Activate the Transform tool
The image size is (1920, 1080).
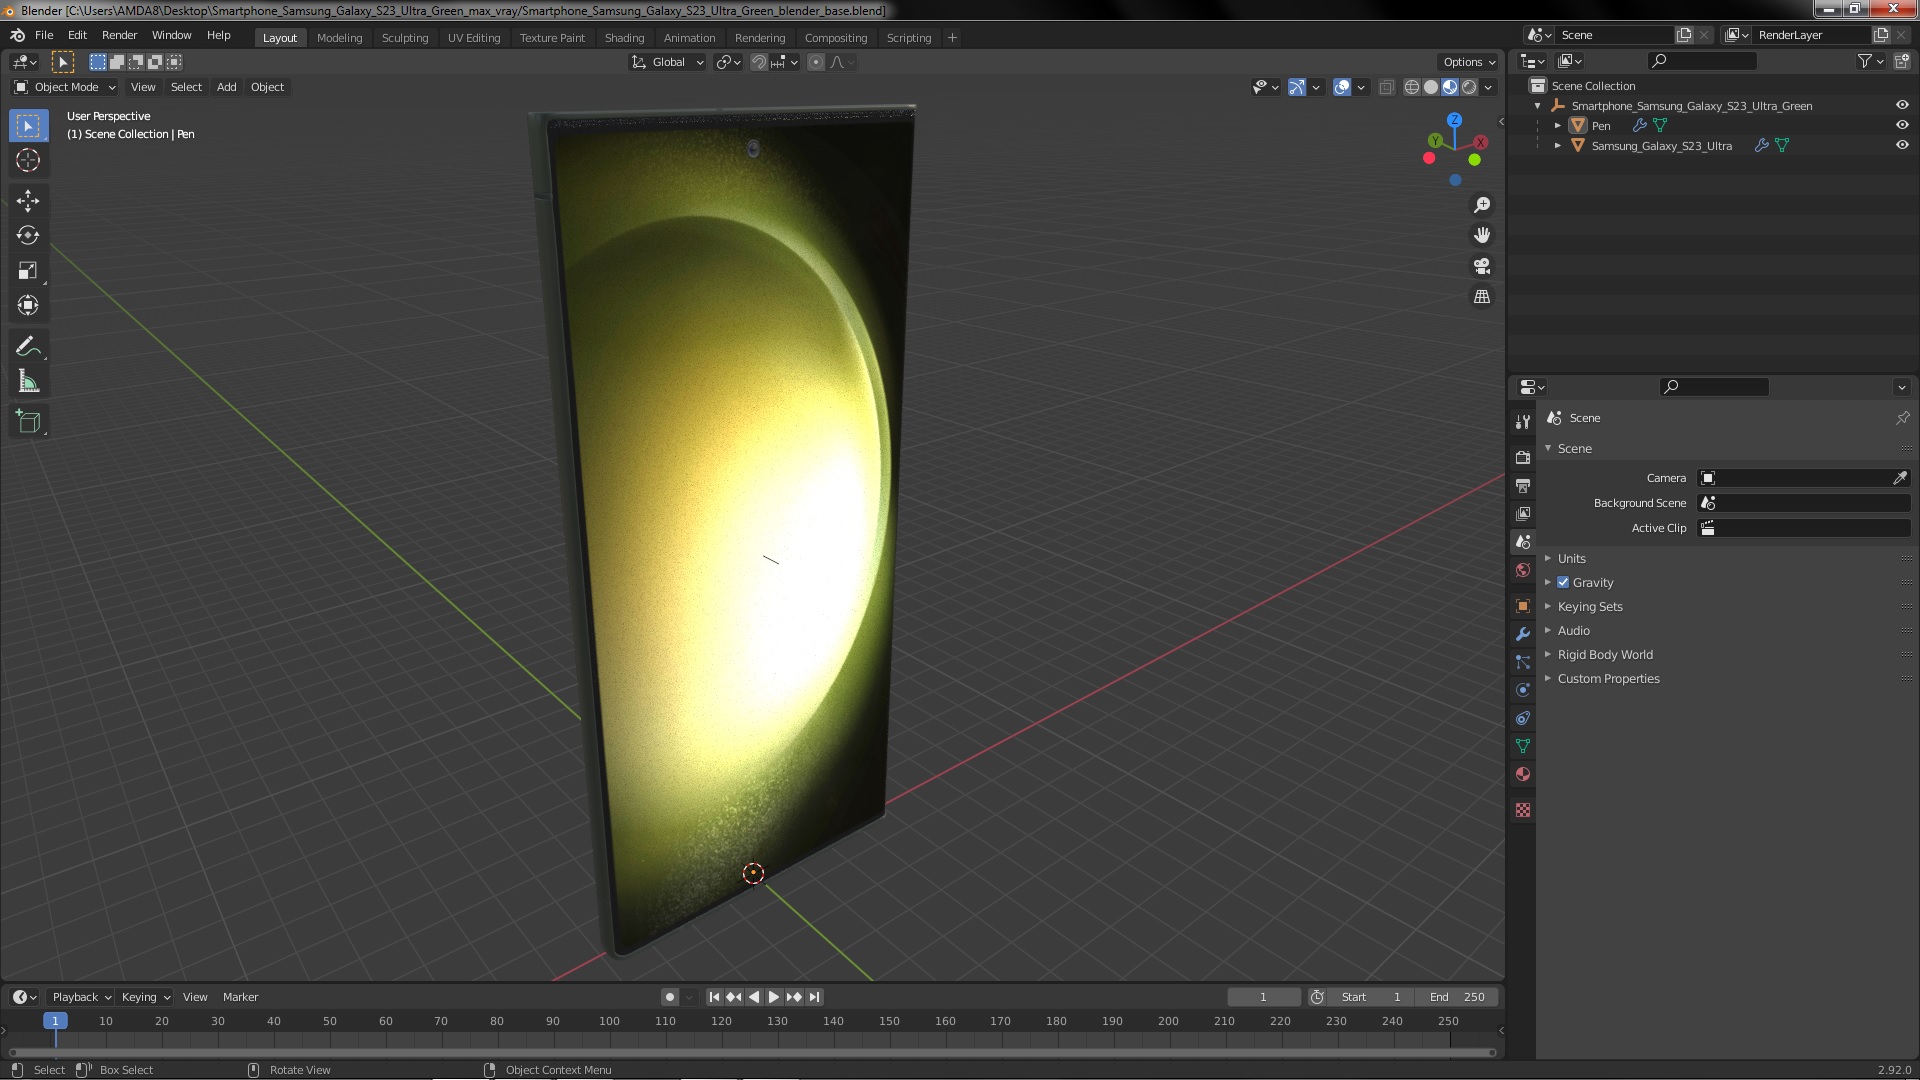(28, 306)
